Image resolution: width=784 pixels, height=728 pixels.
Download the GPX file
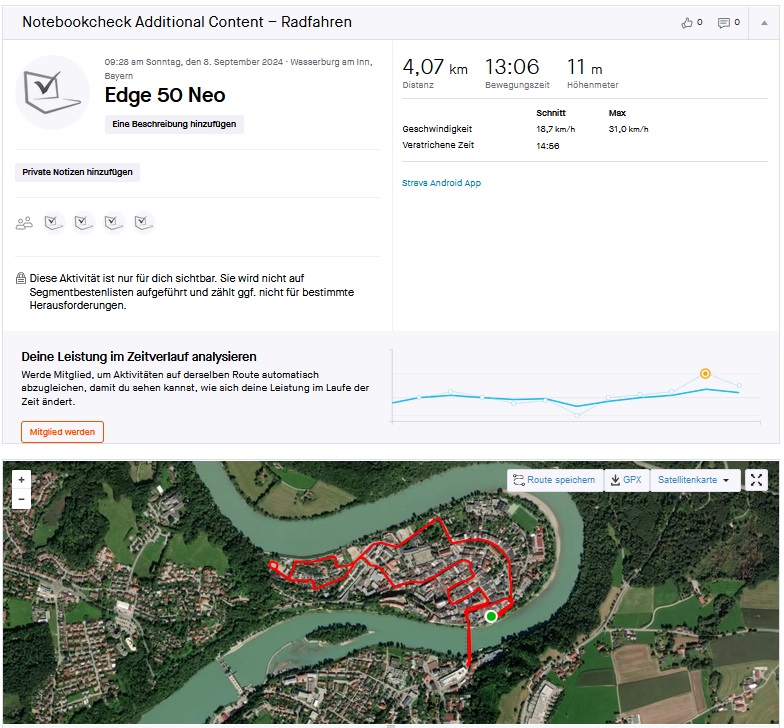626,480
